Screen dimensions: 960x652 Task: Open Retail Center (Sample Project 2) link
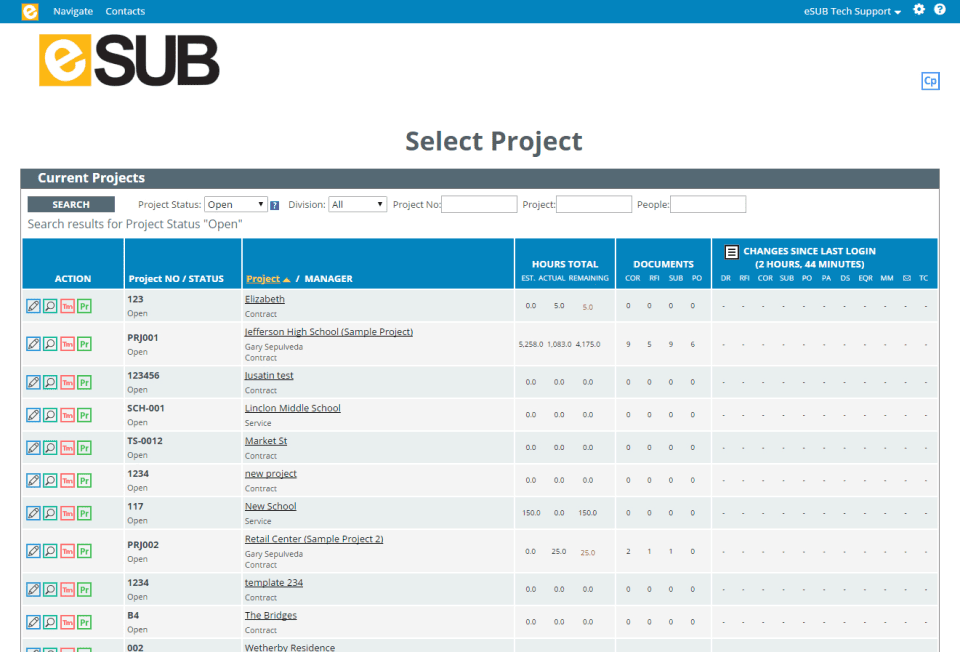click(314, 539)
